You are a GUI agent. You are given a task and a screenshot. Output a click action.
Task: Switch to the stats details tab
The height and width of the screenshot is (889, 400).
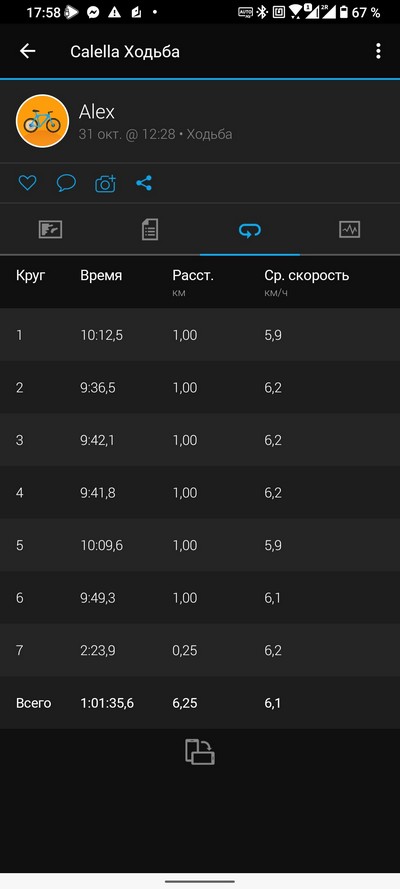pos(150,230)
